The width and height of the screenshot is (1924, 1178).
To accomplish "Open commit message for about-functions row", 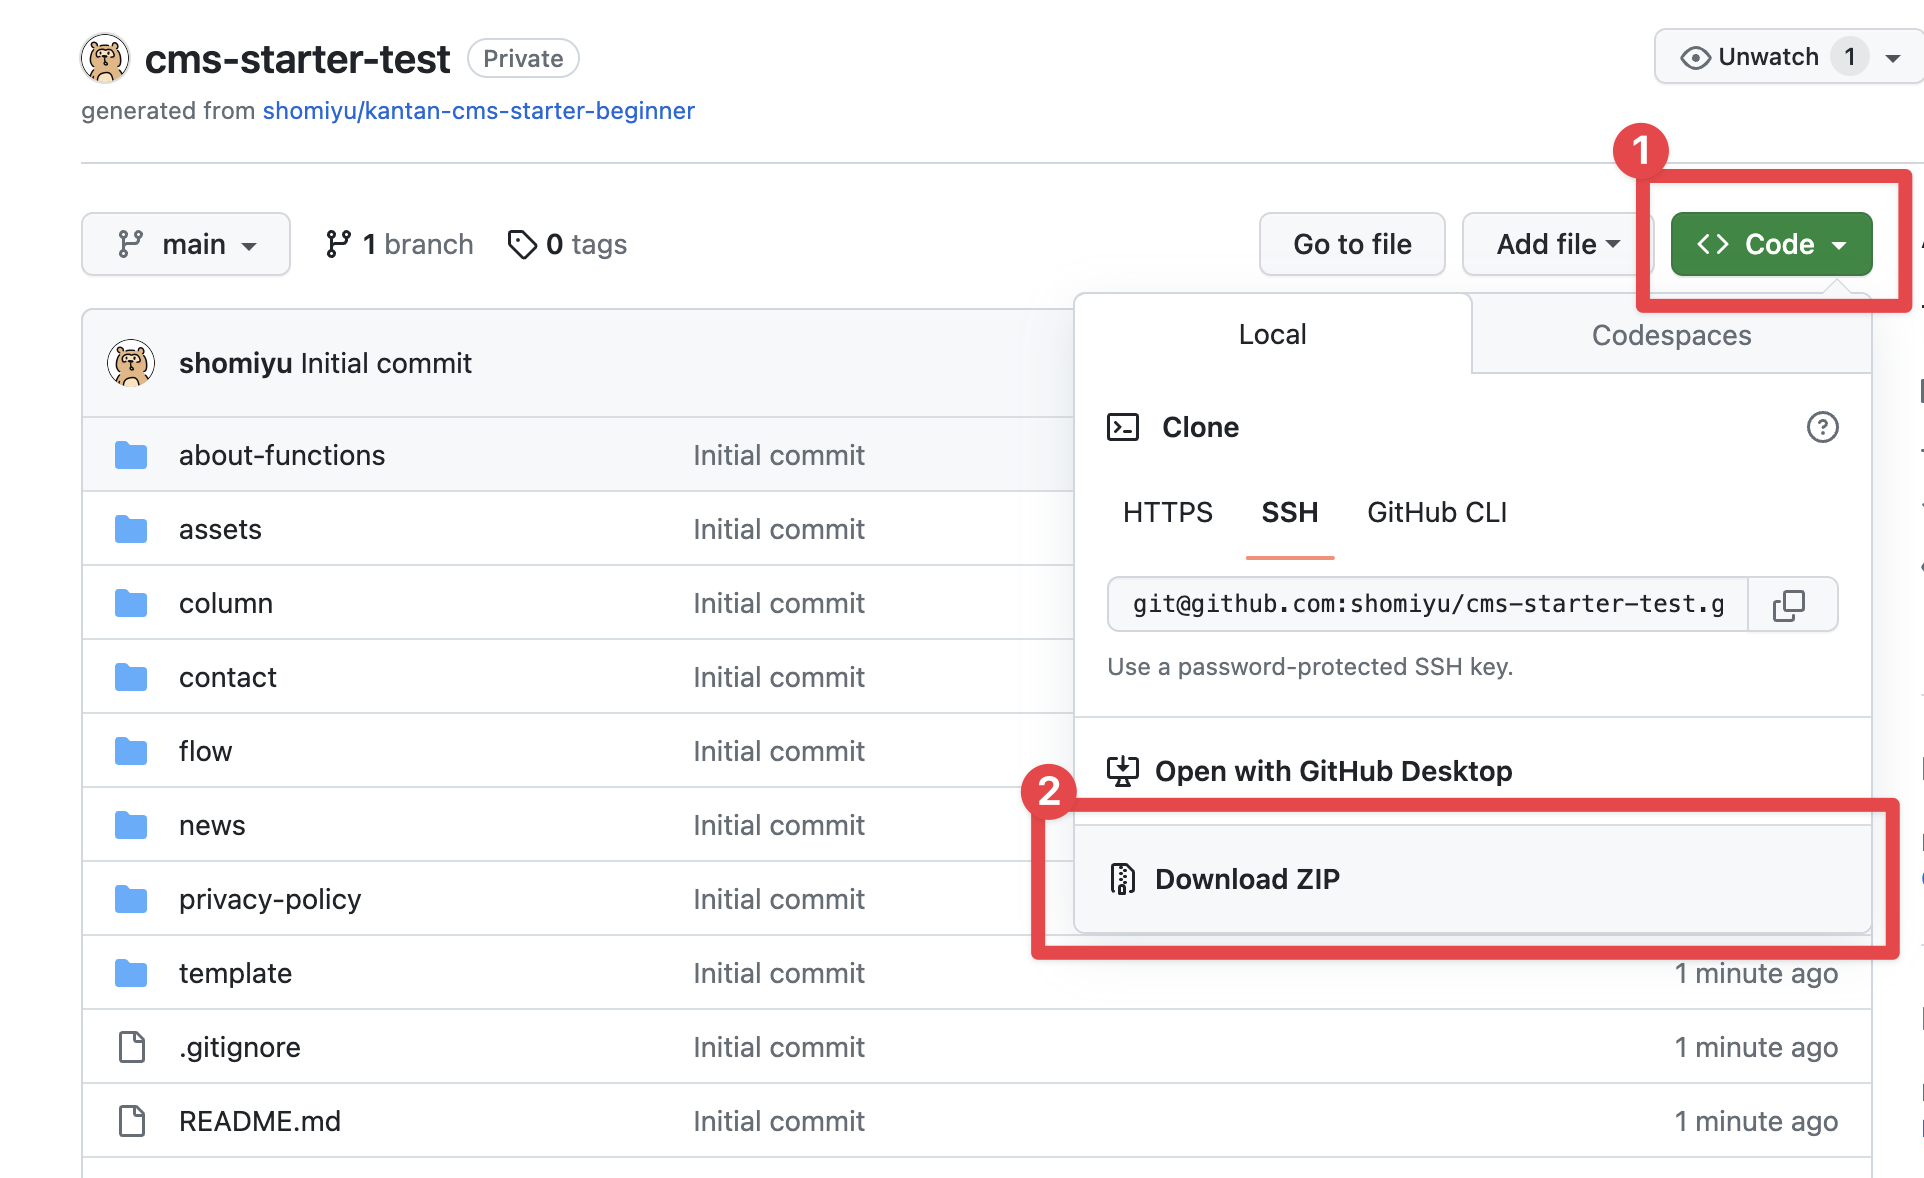I will tap(779, 456).
